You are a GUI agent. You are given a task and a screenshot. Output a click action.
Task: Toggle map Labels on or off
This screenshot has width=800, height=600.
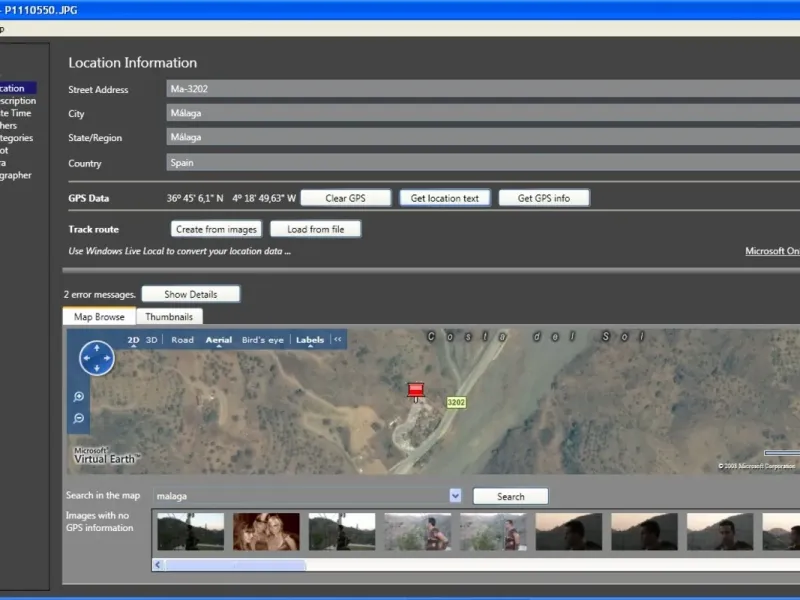pyautogui.click(x=310, y=340)
